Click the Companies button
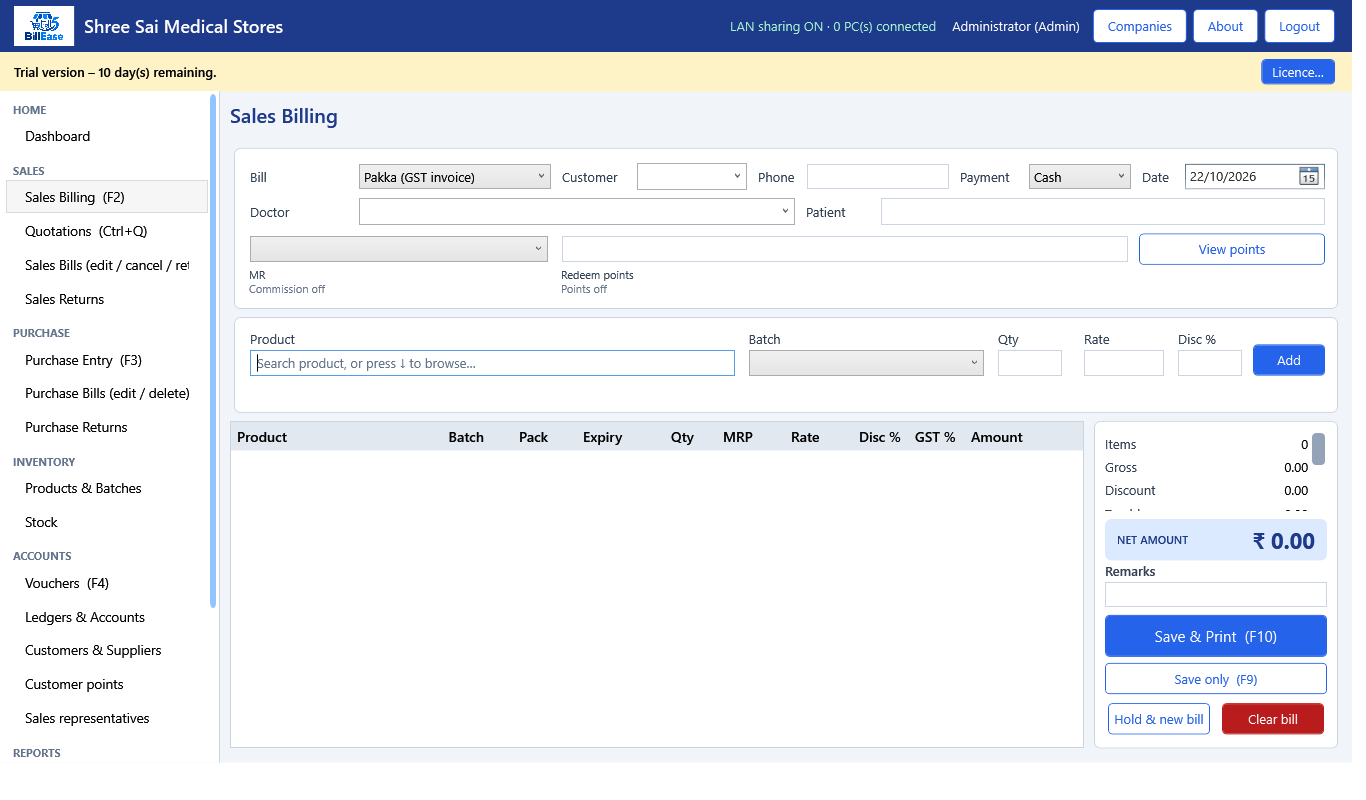The width and height of the screenshot is (1366, 800). pos(1140,26)
